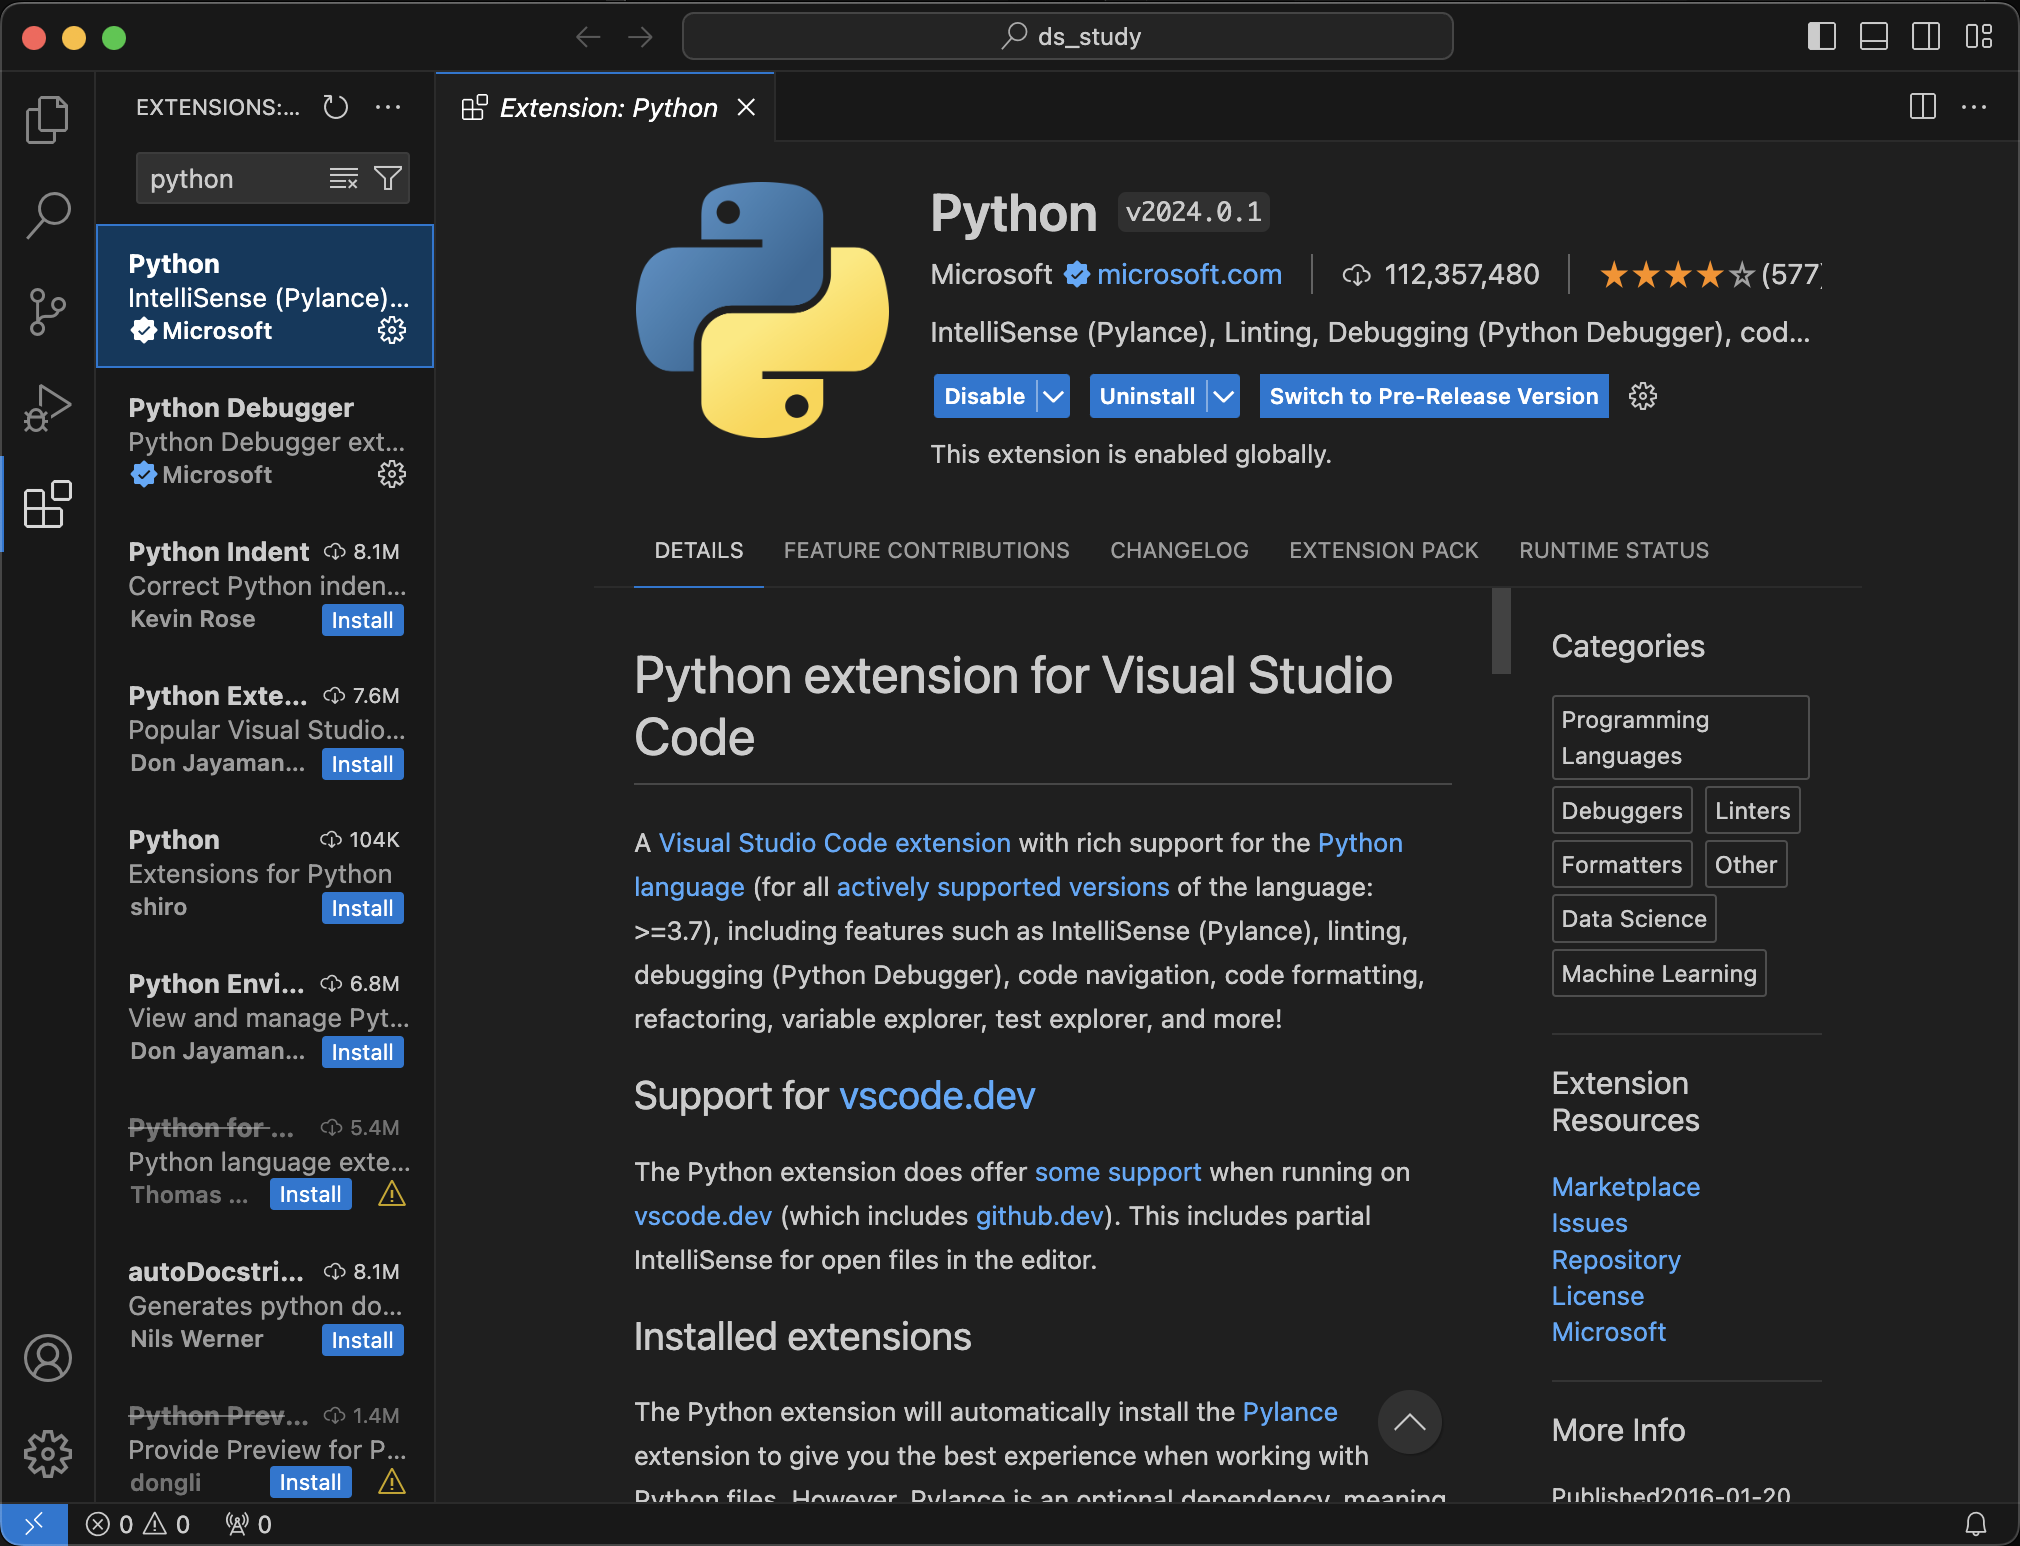Toggle the bottom panel layout button
The height and width of the screenshot is (1546, 2020).
[1873, 37]
